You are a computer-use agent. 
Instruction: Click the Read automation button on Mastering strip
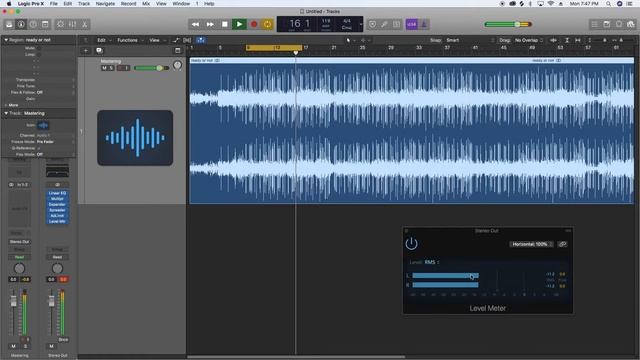coord(19,257)
